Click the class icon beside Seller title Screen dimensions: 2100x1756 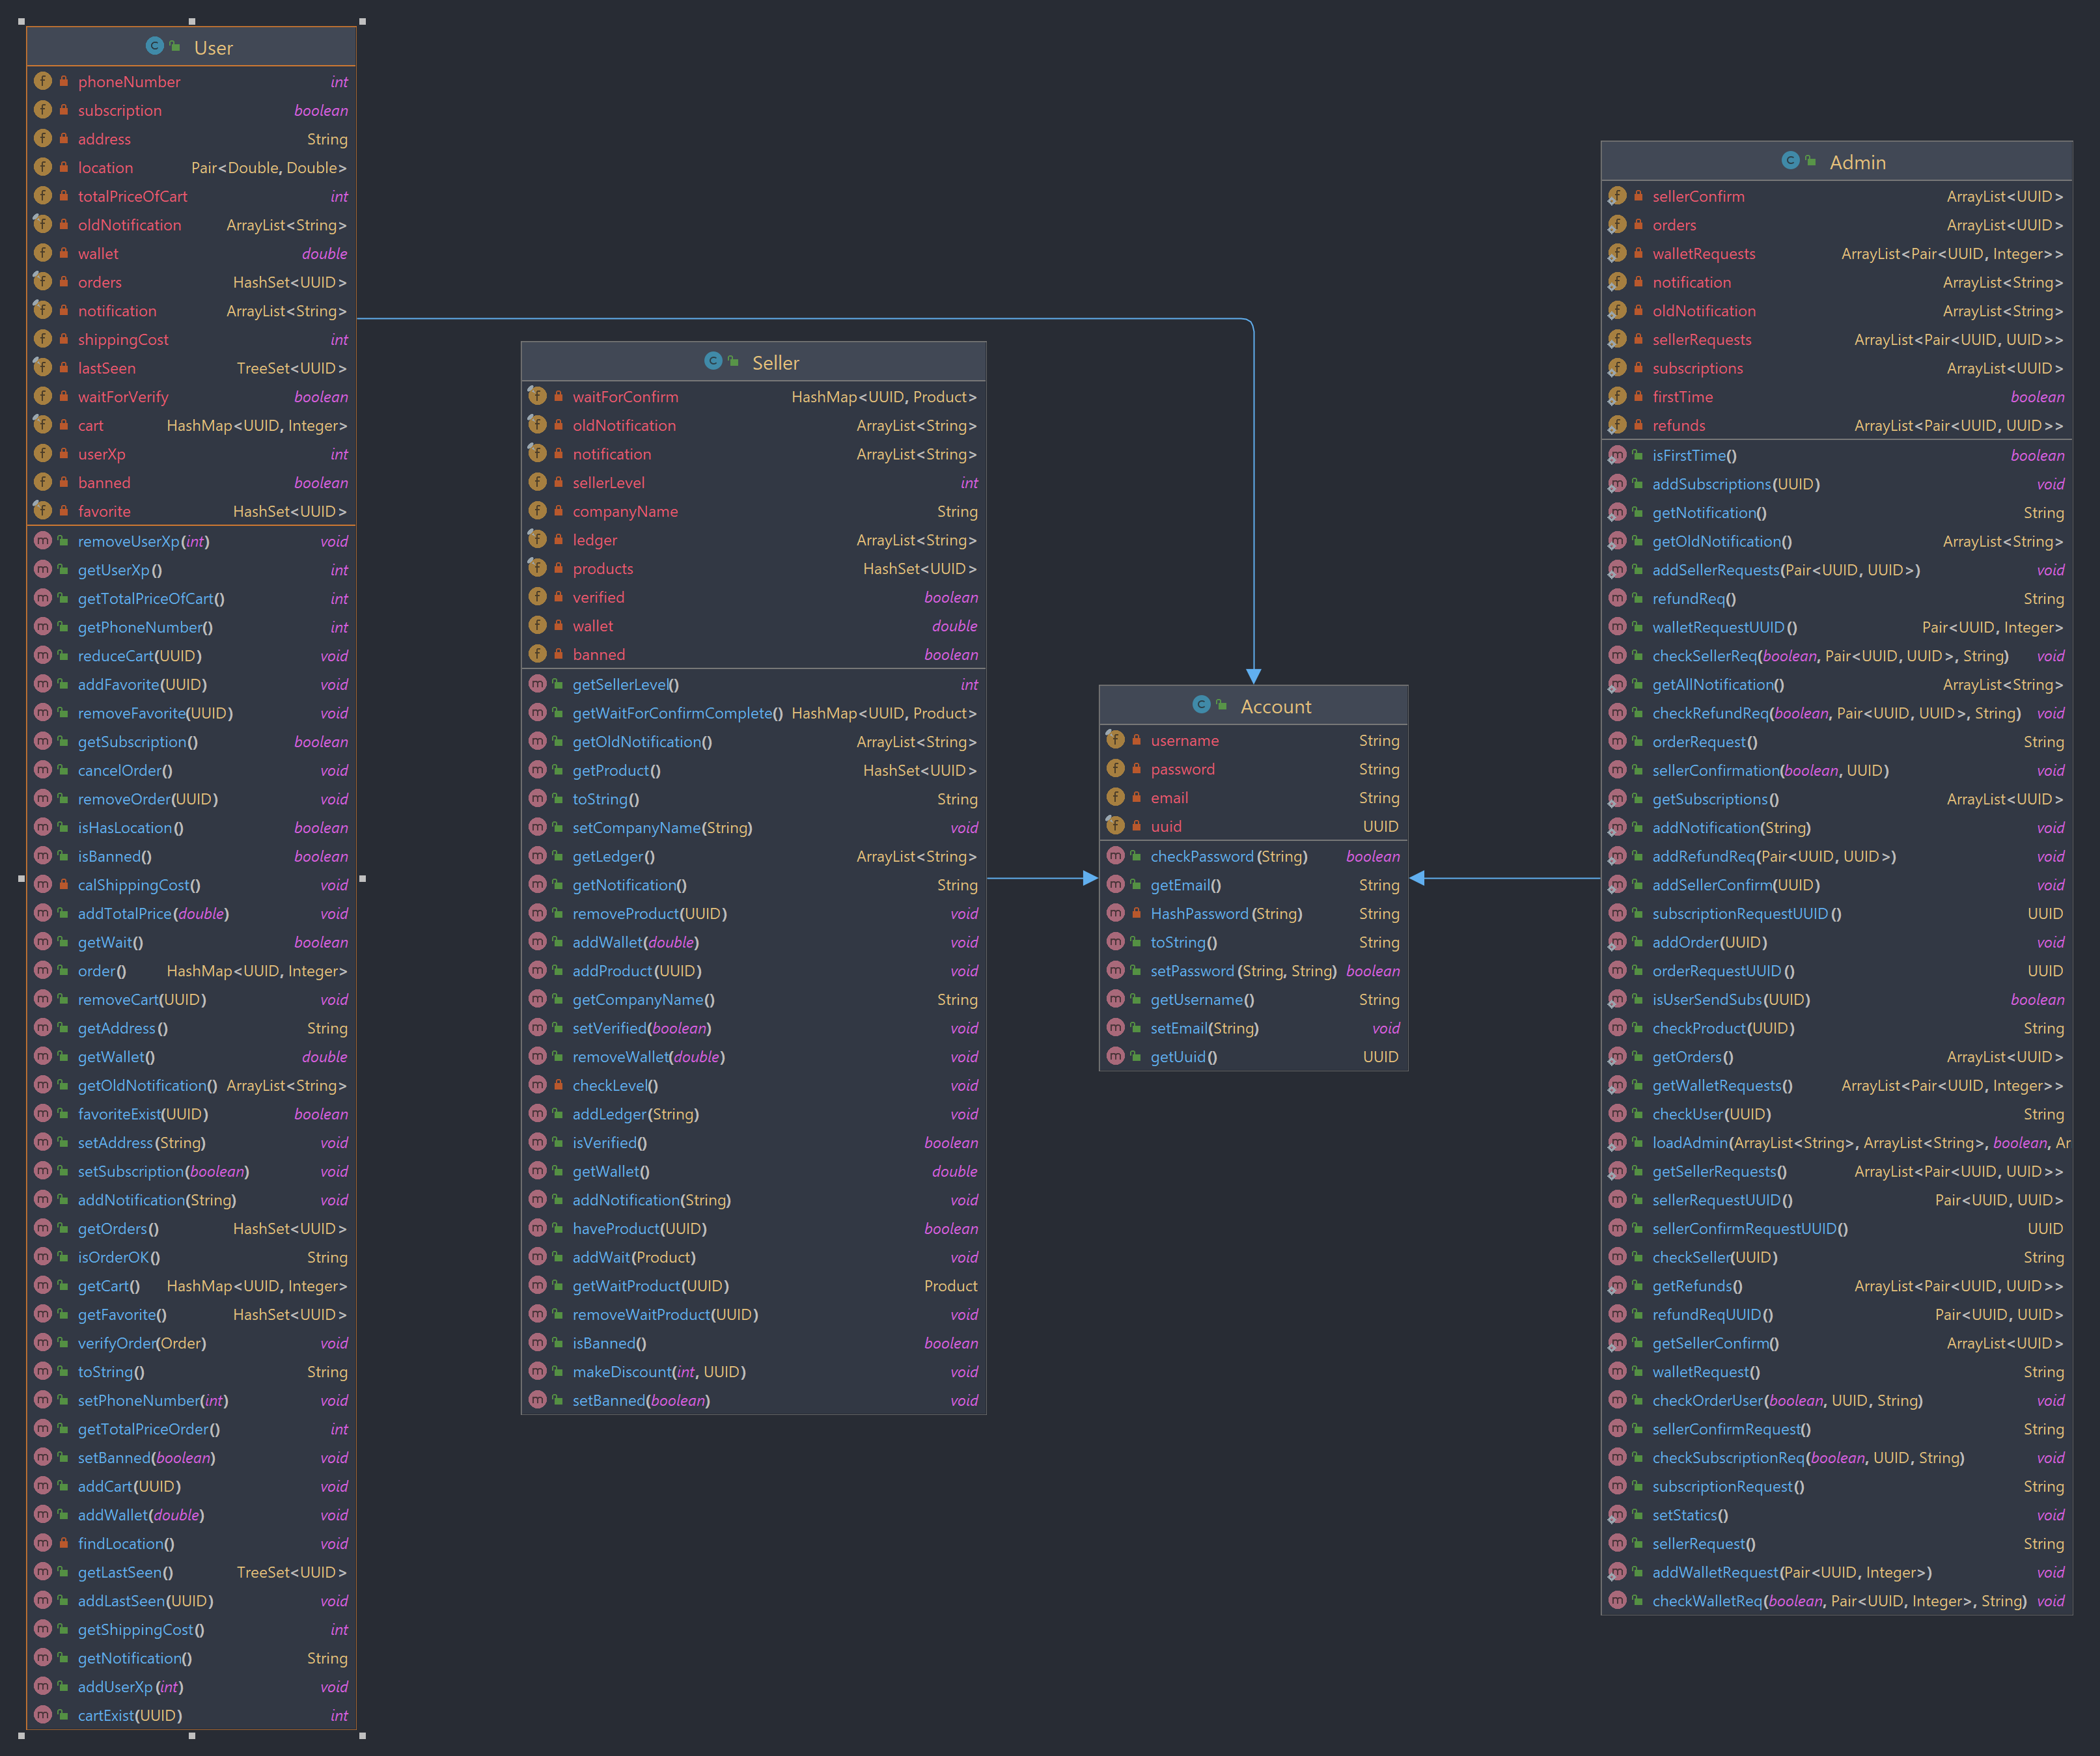point(713,361)
